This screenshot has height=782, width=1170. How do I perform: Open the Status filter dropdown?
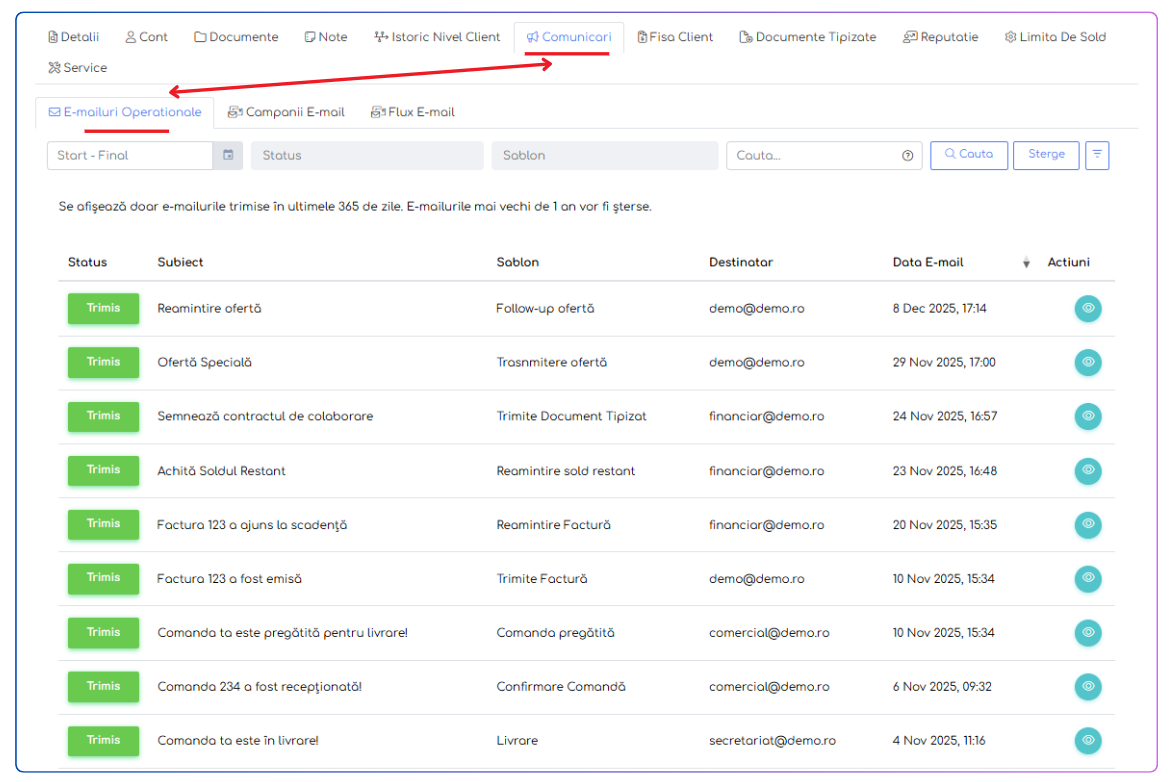(367, 155)
